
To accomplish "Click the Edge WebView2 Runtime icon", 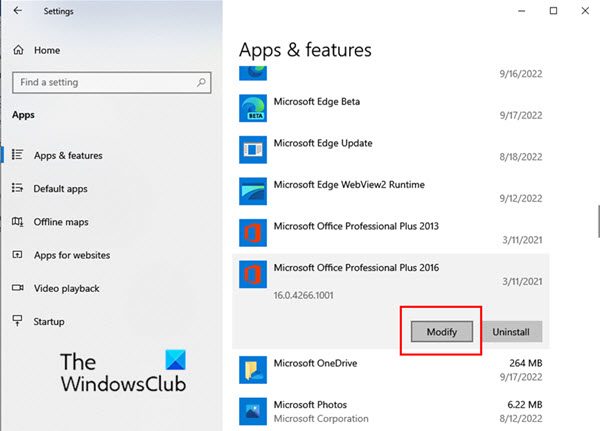I will pyautogui.click(x=253, y=191).
